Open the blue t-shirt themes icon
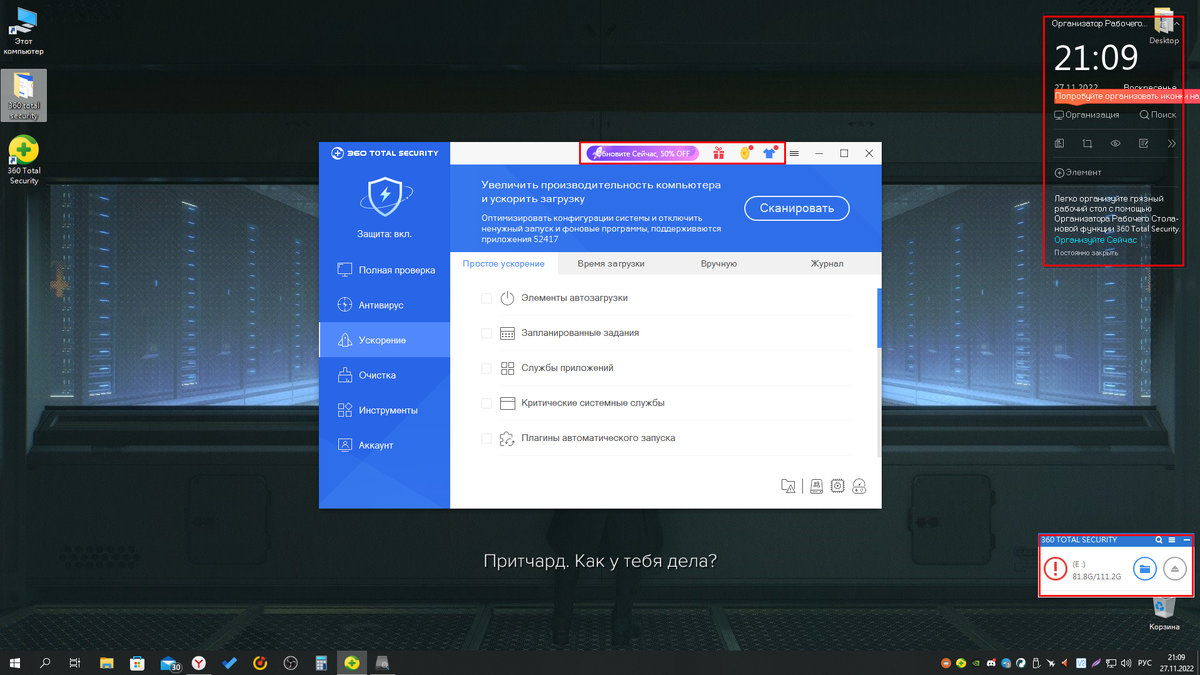 click(770, 153)
